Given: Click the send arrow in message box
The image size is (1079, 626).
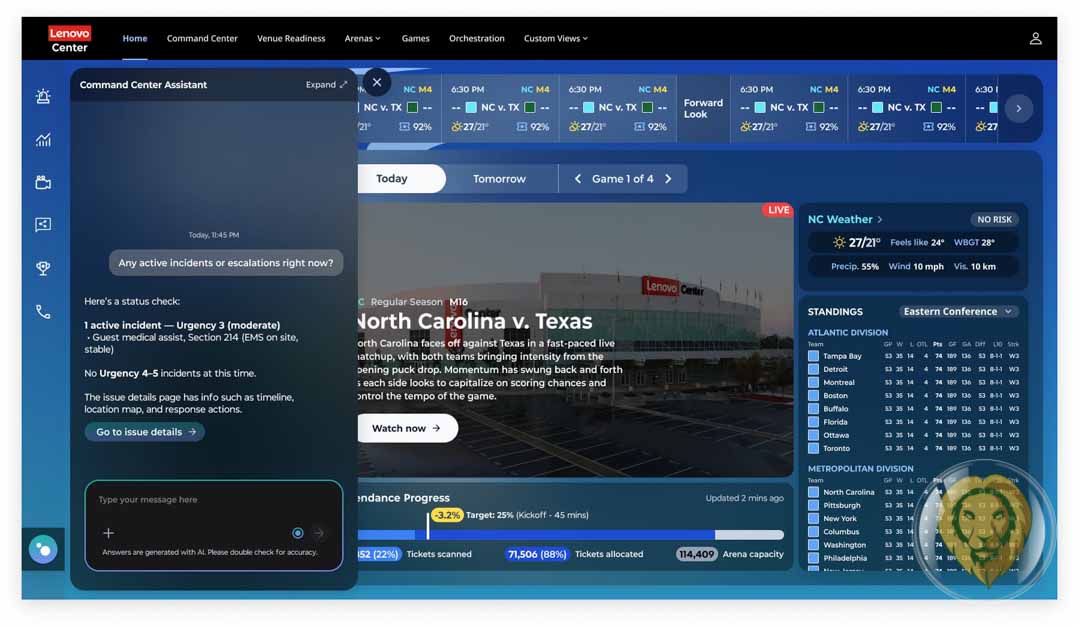Looking at the screenshot, I should tap(319, 532).
